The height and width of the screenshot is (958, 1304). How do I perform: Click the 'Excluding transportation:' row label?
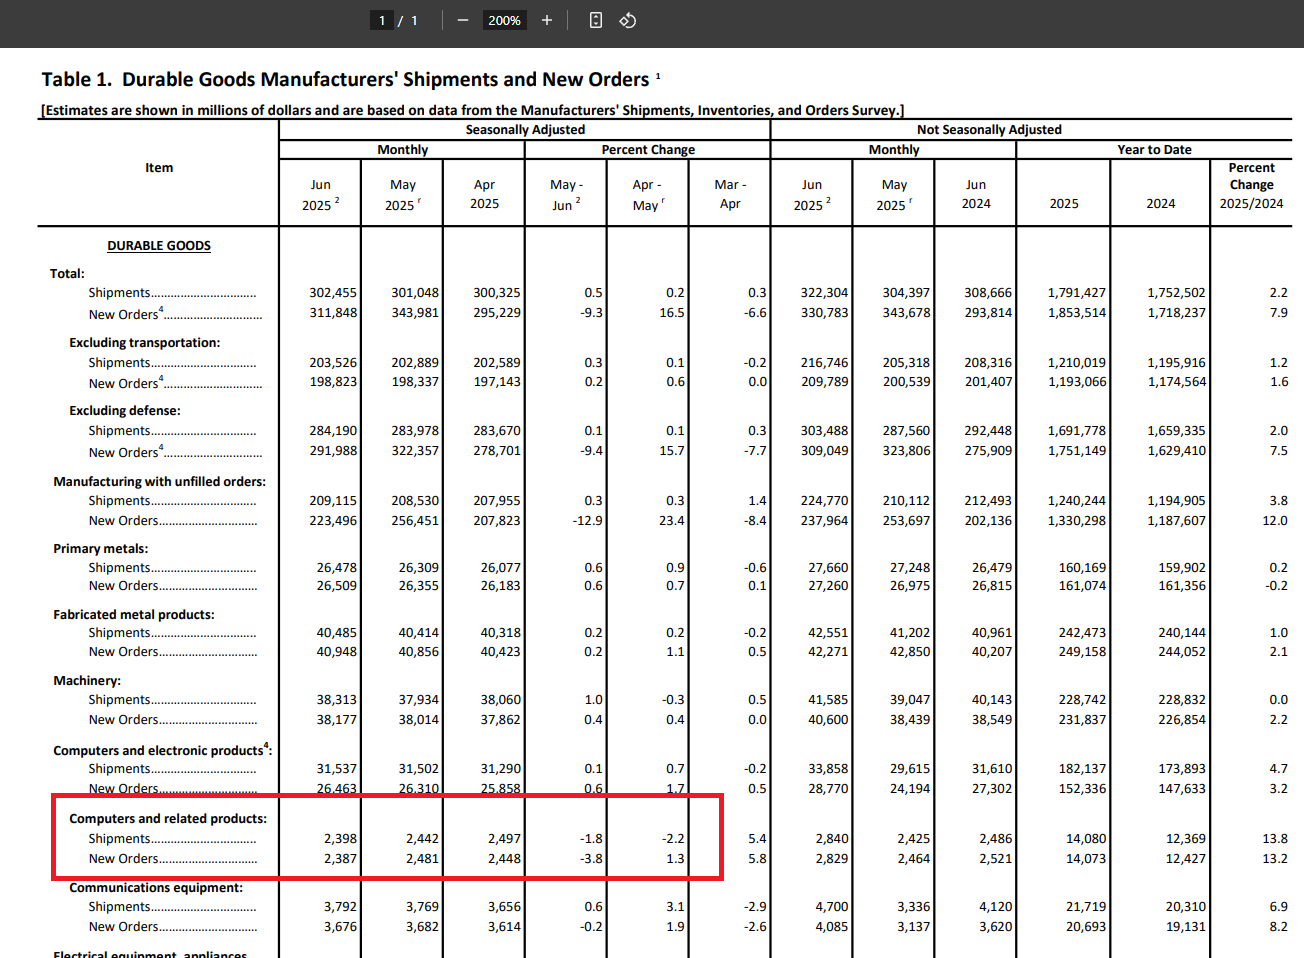click(x=145, y=343)
